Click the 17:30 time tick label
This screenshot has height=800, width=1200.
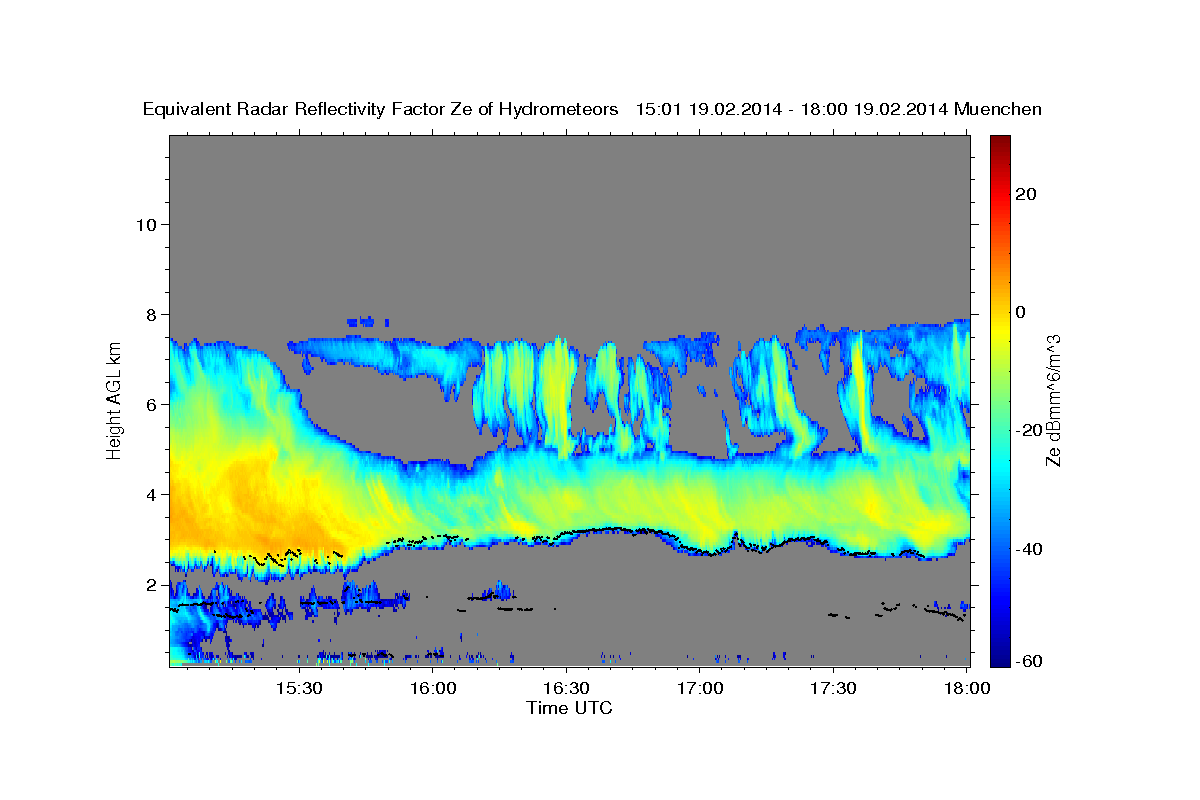tap(833, 689)
